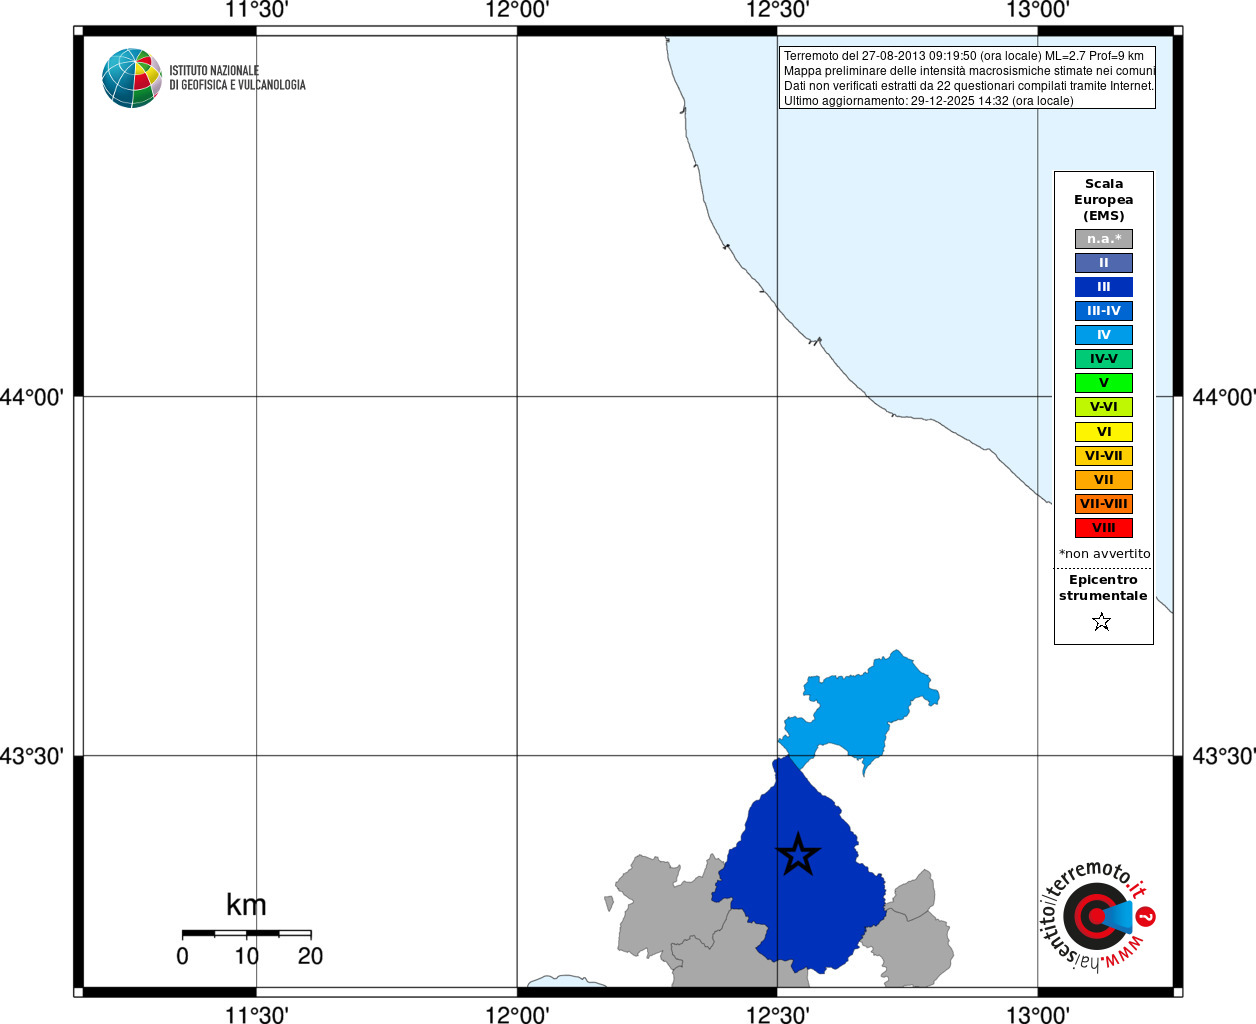Click 'Epicentro strumentale' legend label
Image resolution: width=1256 pixels, height=1024 pixels.
point(1103,588)
